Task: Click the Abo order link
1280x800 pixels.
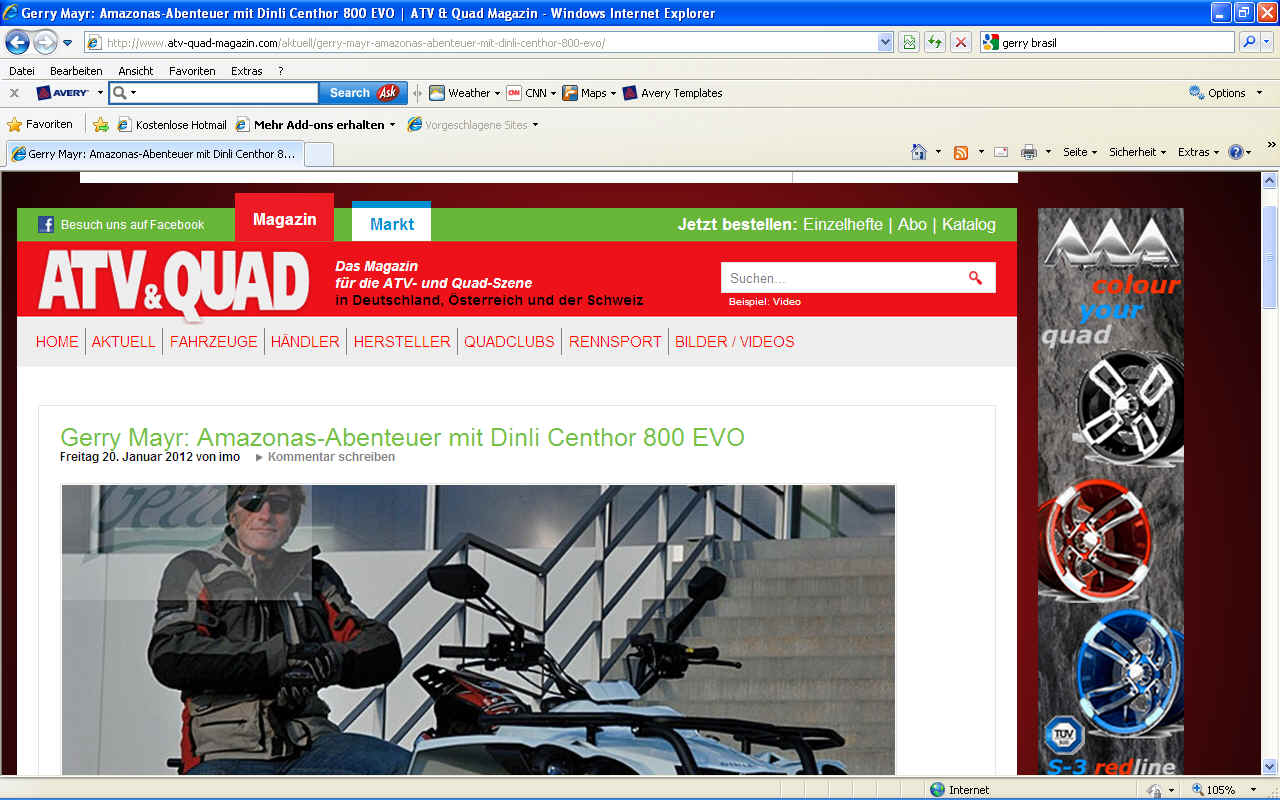Action: (x=912, y=224)
